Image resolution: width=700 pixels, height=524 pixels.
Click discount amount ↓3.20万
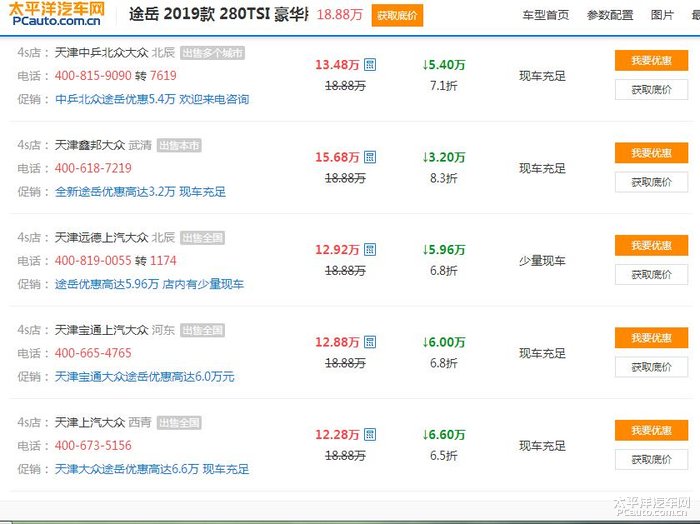point(444,157)
